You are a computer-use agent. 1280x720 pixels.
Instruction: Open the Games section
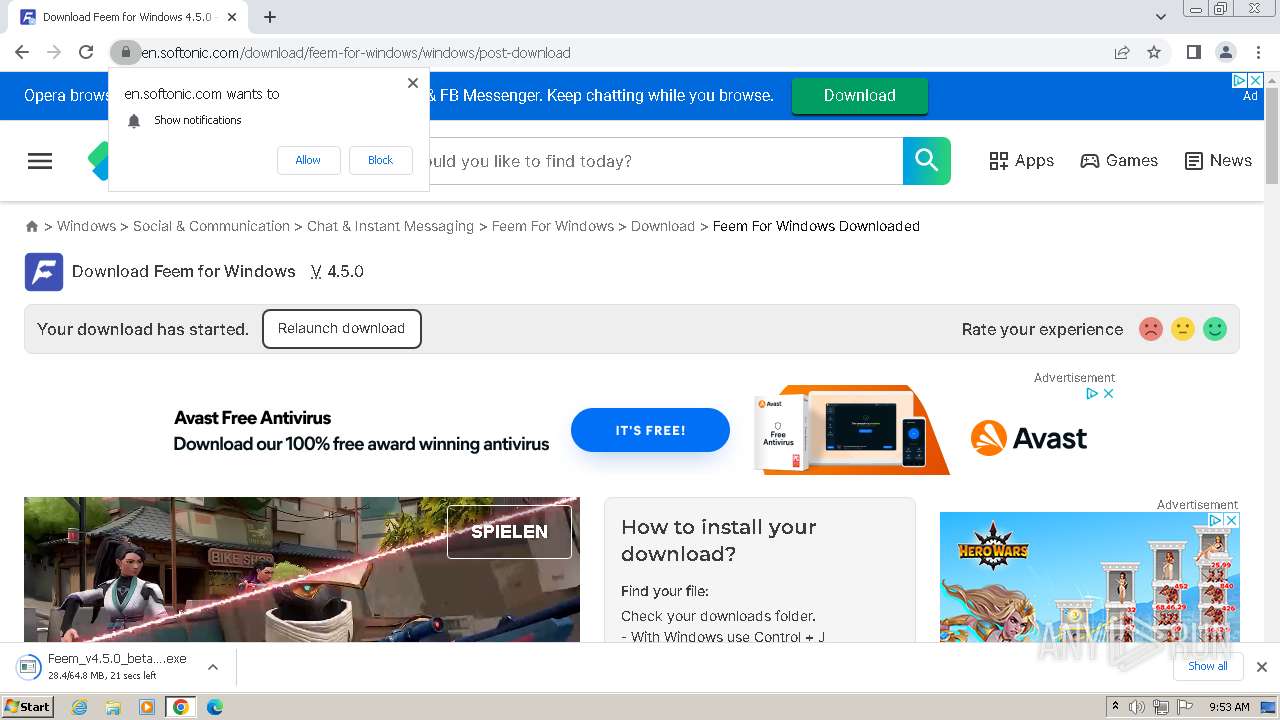pos(1119,161)
